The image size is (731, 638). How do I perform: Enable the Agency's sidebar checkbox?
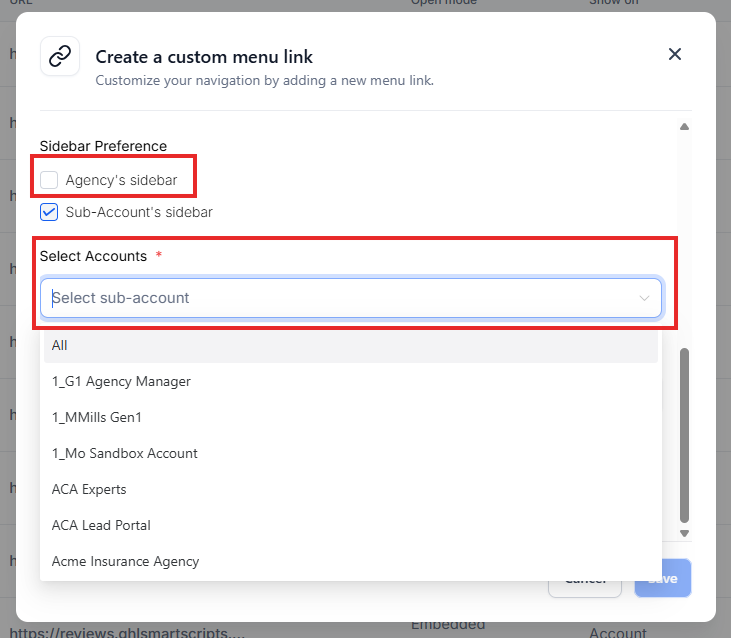point(49,180)
